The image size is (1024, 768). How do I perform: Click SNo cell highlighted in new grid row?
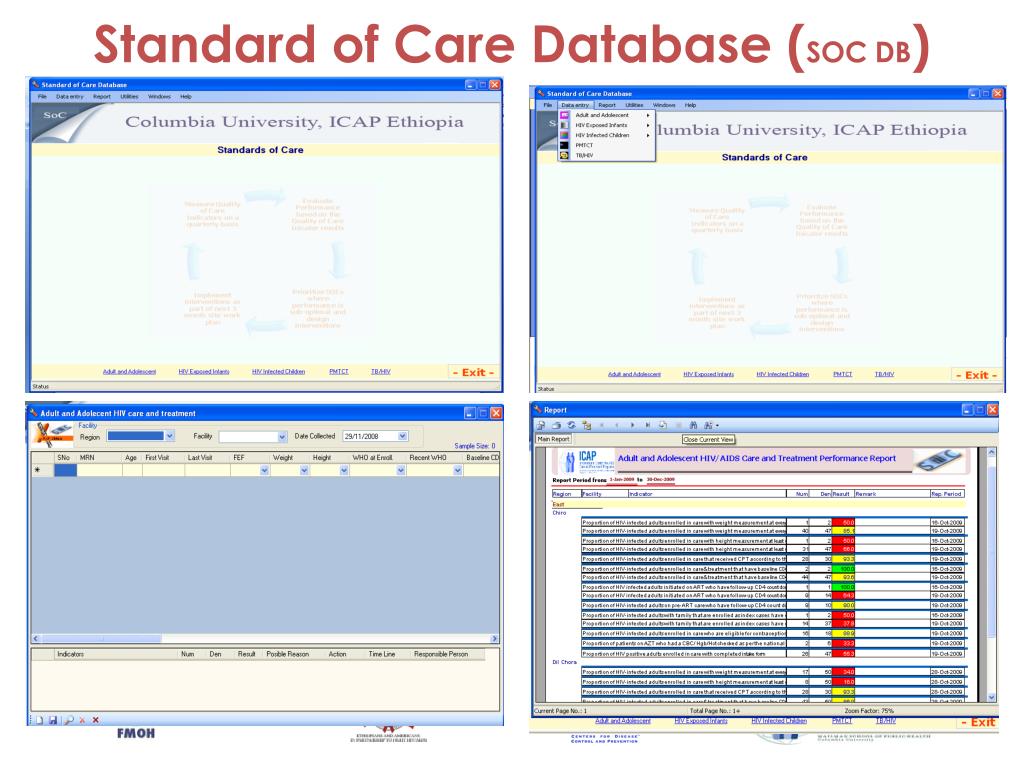pyautogui.click(x=65, y=470)
